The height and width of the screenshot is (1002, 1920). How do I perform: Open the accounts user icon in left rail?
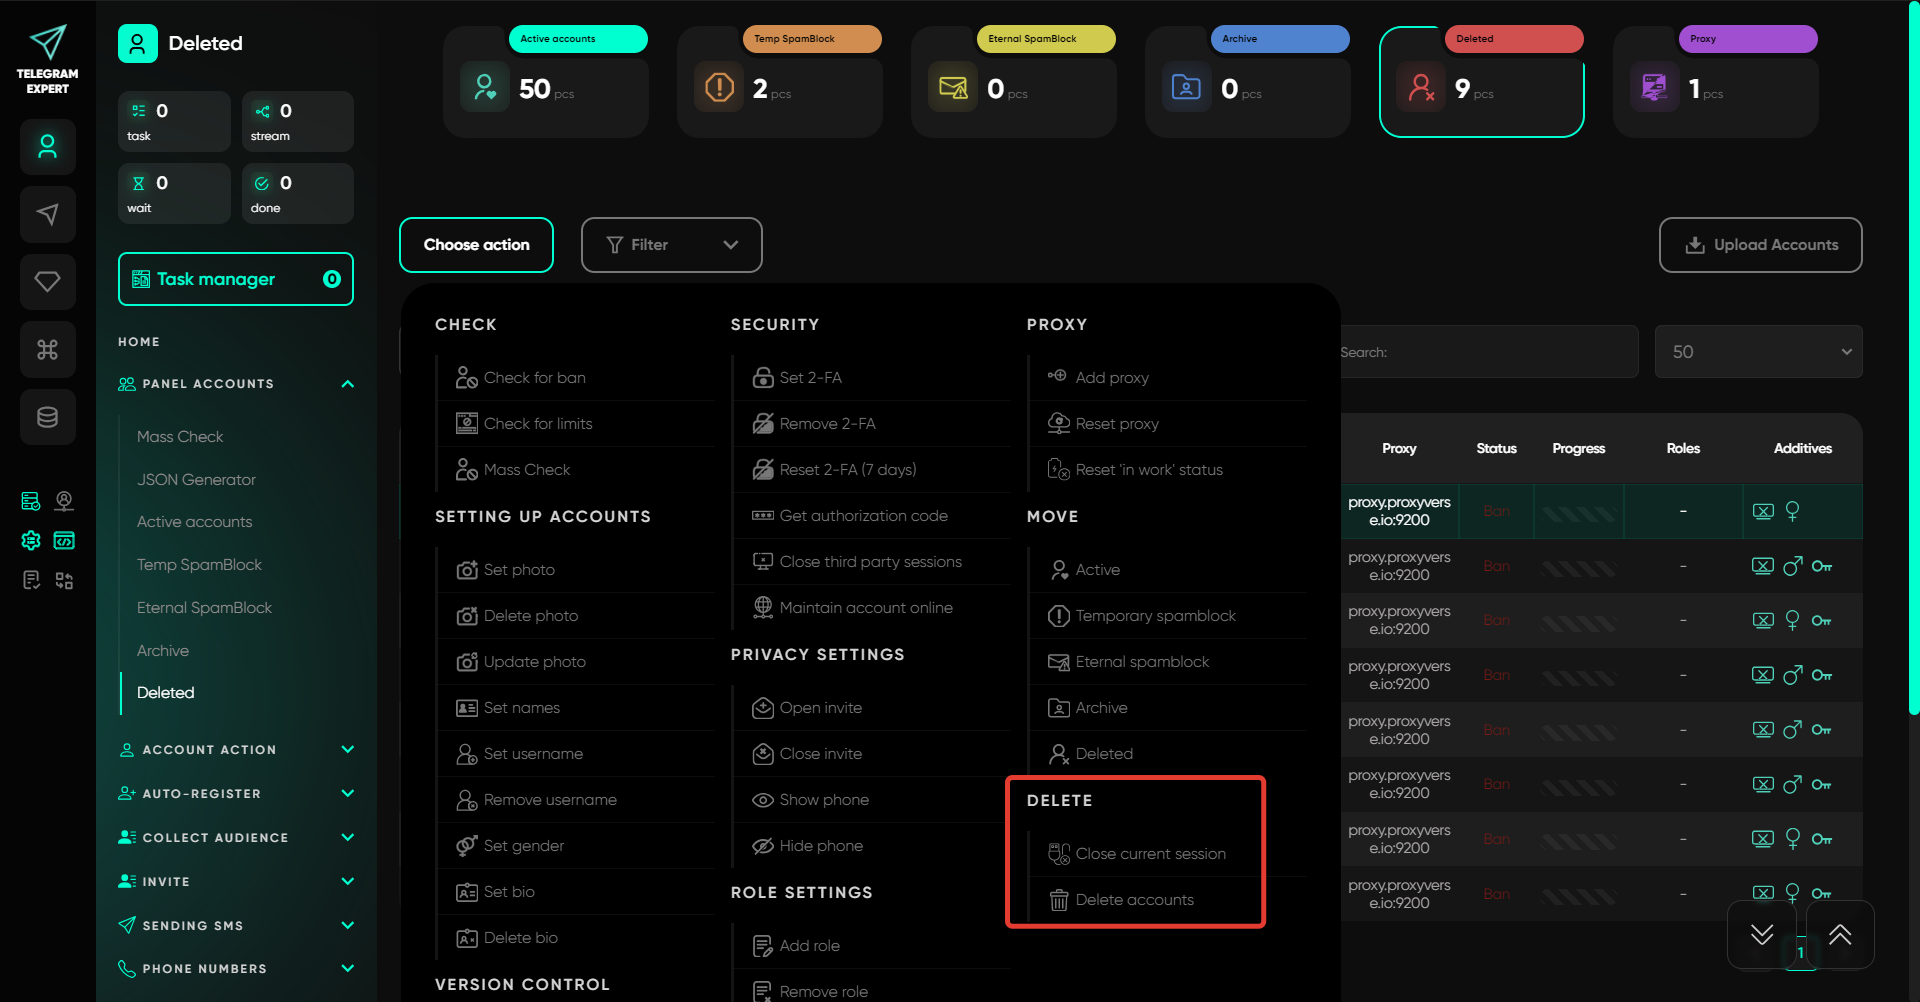coord(47,147)
